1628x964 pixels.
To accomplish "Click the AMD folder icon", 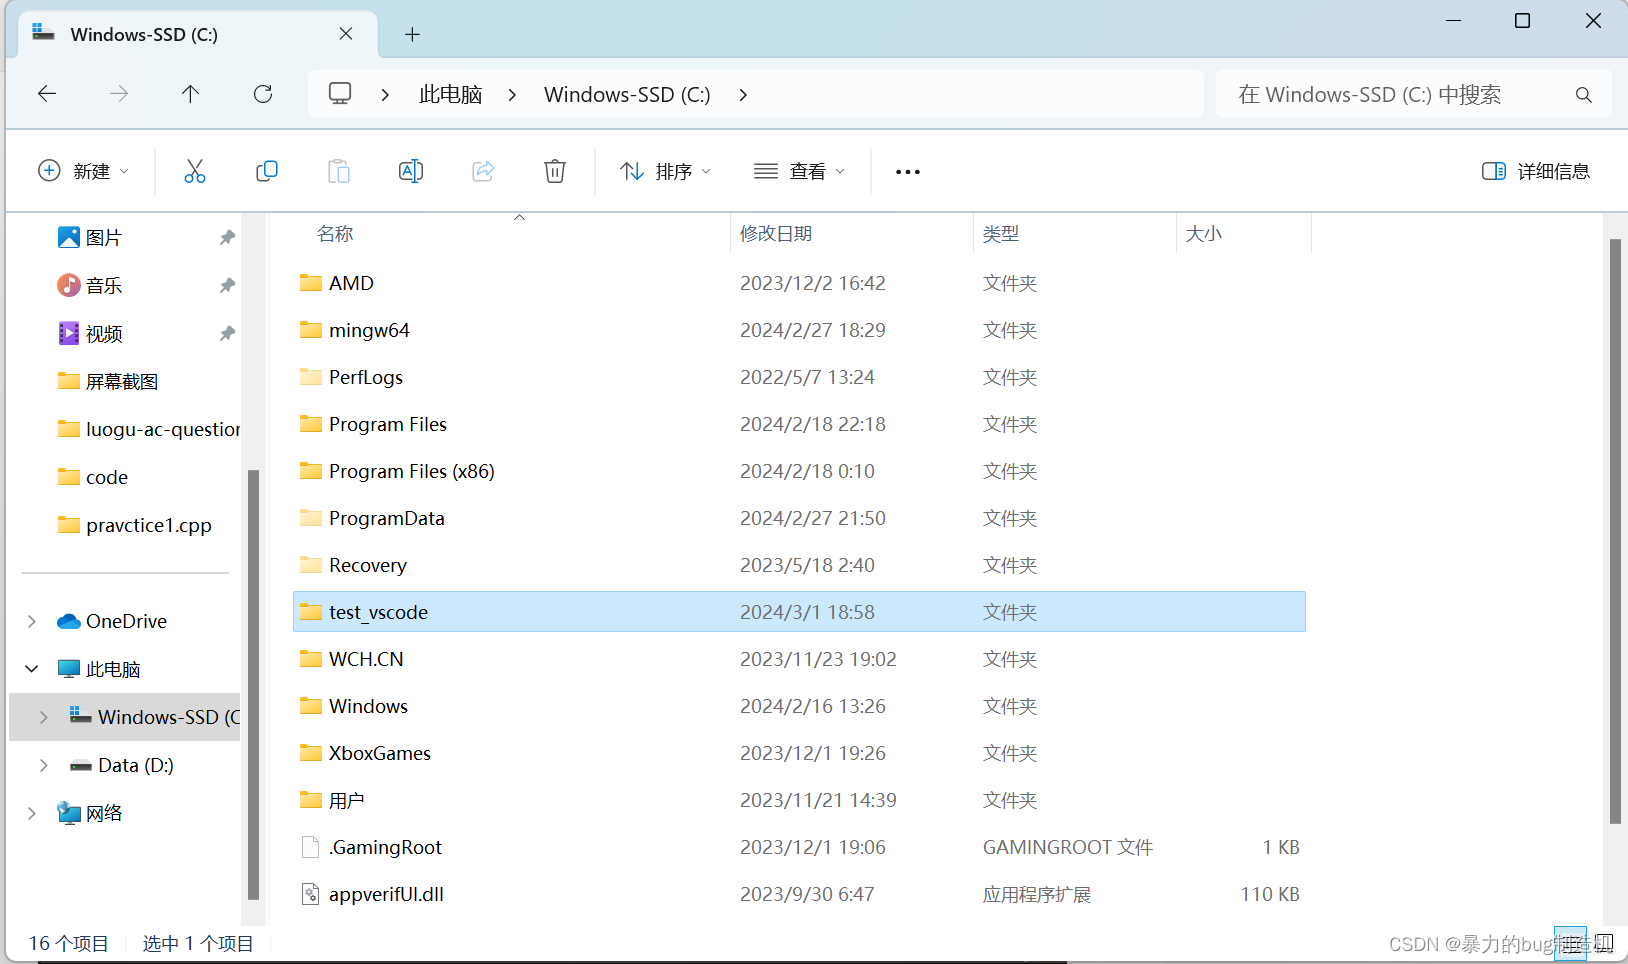I will [x=311, y=283].
